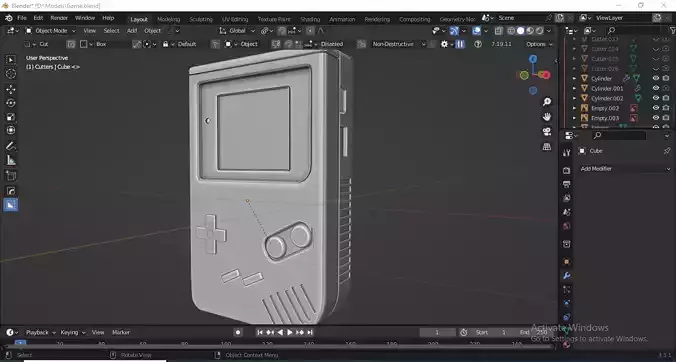
Task: Hide Empty.003 with its eye icon
Action: click(656, 118)
